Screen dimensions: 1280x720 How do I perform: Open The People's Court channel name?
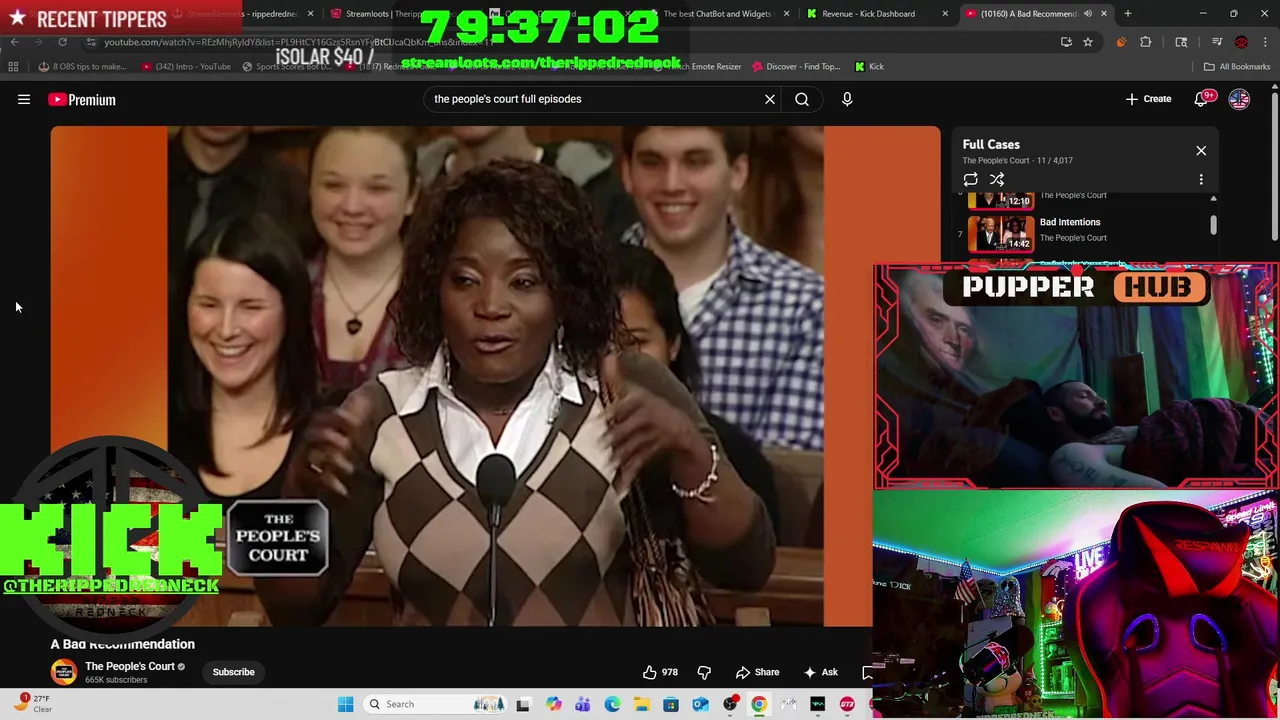coord(130,666)
